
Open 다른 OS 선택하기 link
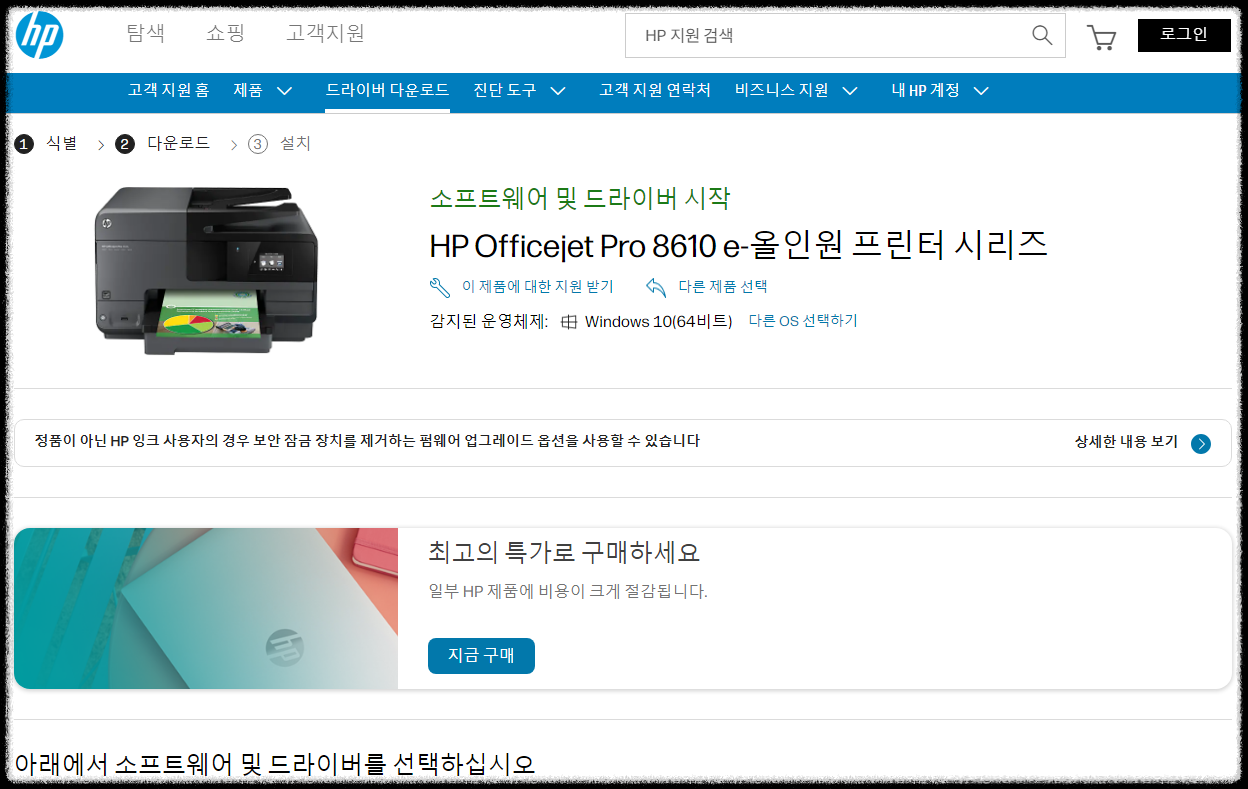[x=805, y=321]
